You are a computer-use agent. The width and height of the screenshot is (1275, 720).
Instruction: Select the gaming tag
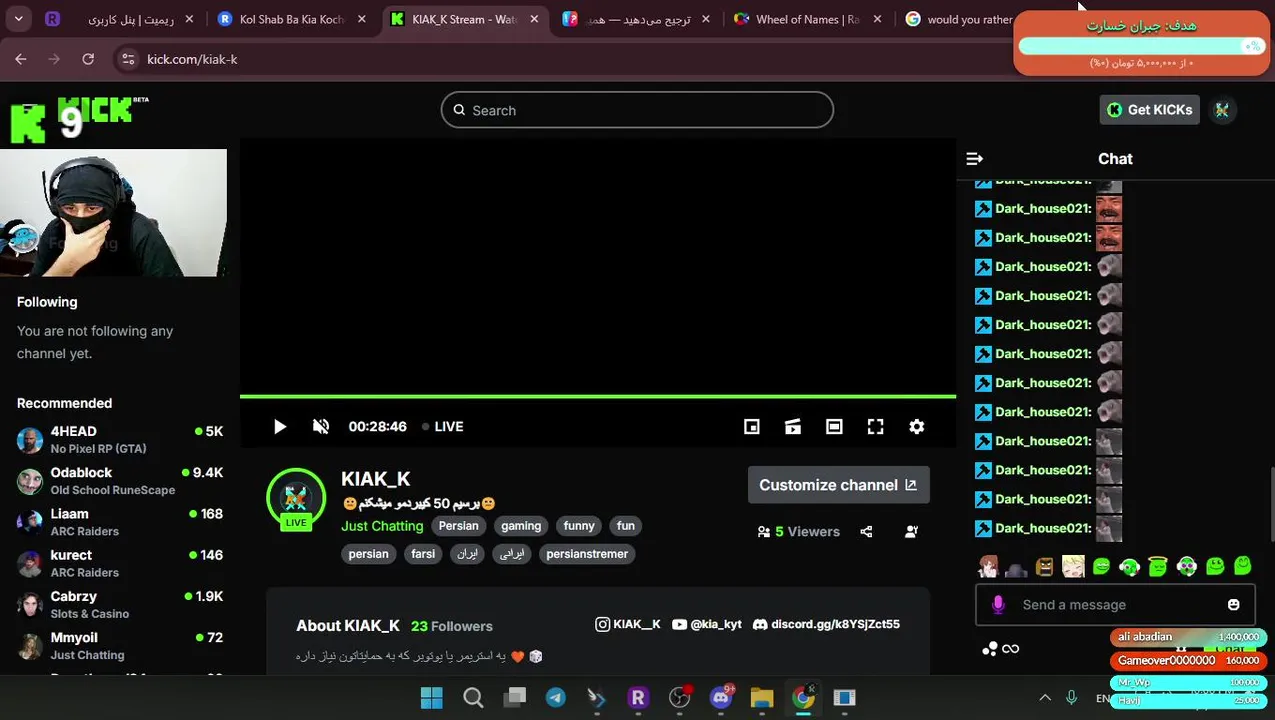coord(521,526)
